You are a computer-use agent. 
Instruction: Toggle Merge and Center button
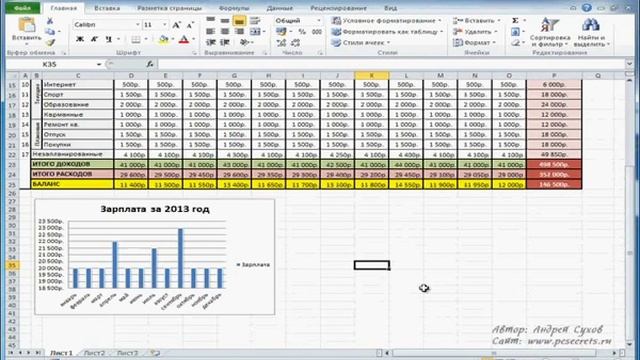point(255,31)
